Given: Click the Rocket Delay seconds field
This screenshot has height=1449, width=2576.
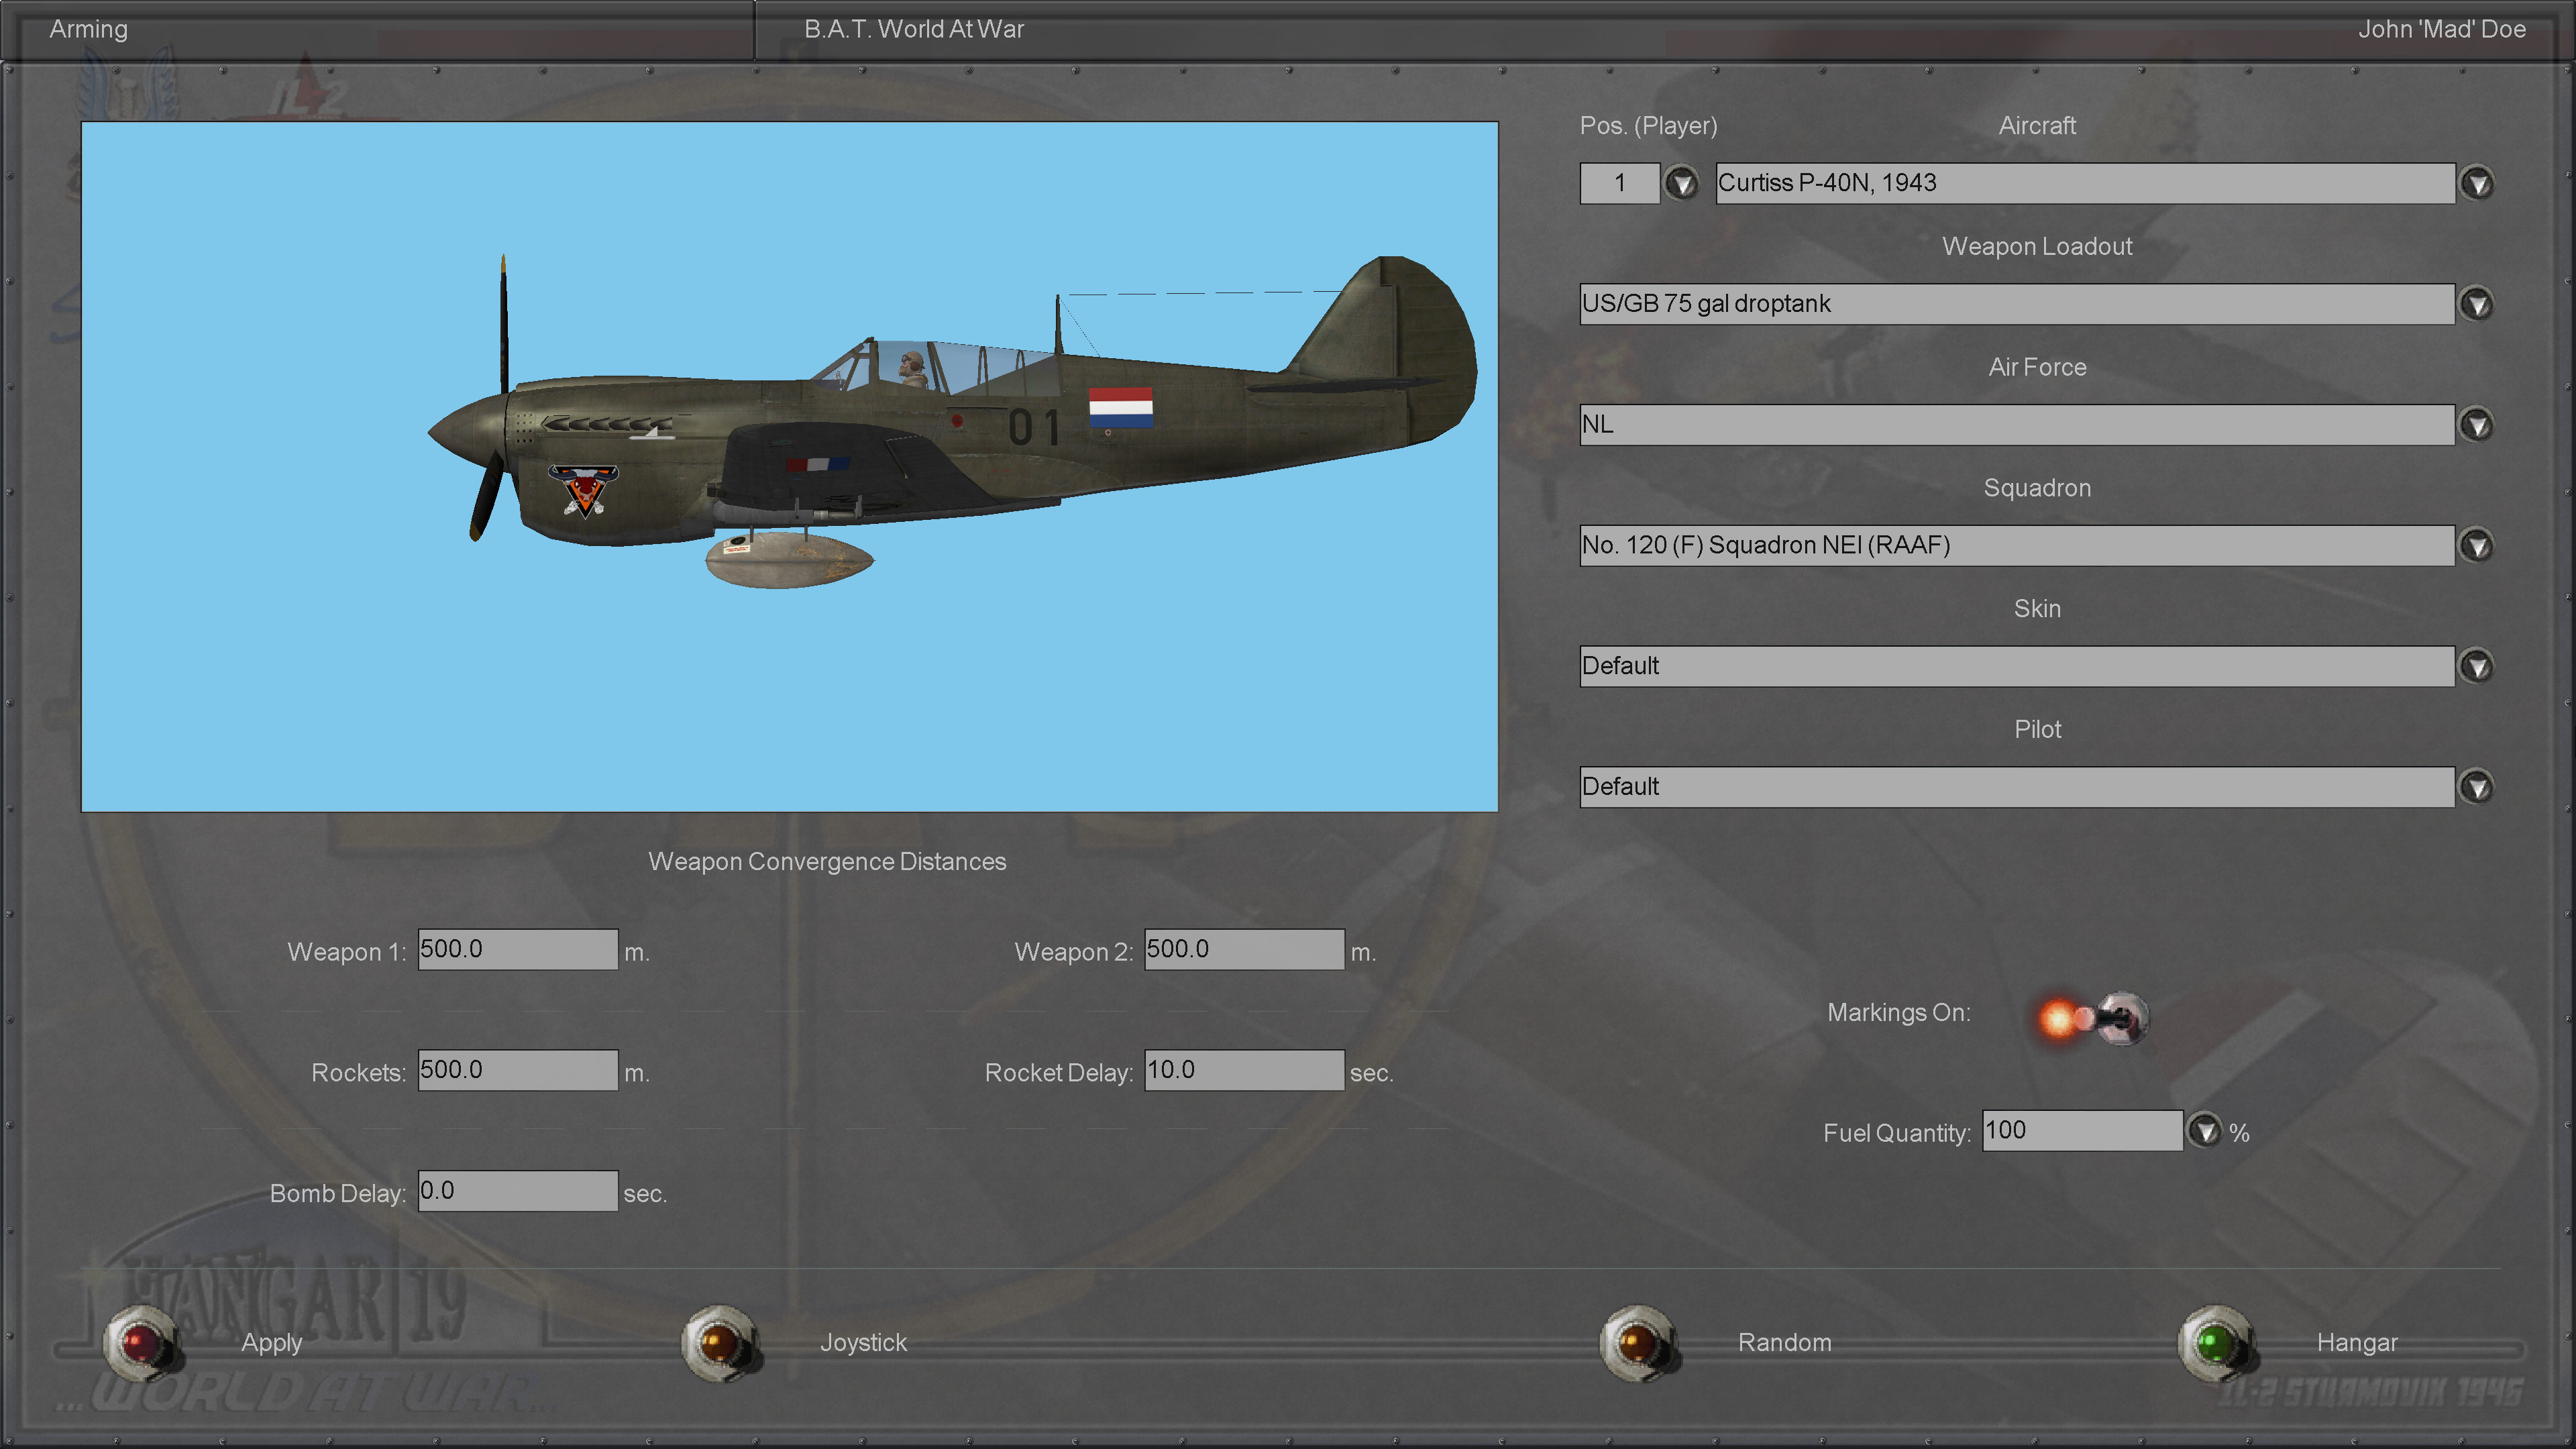Looking at the screenshot, I should pyautogui.click(x=1243, y=1070).
